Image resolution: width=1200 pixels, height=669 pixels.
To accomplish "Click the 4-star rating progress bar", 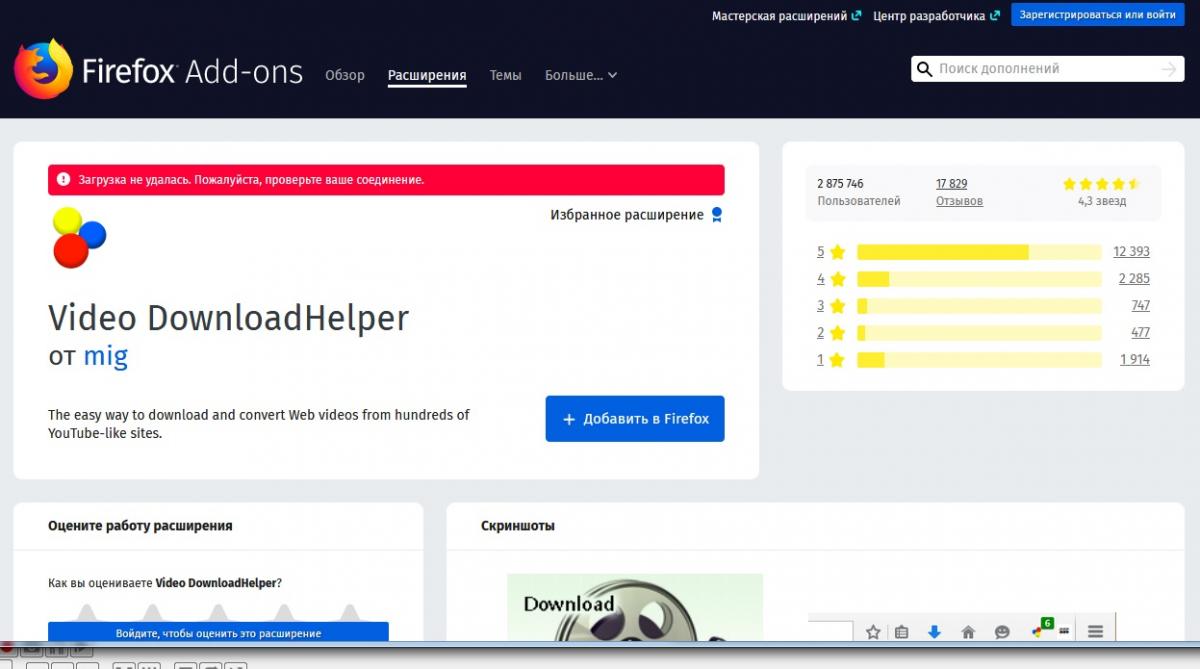I will (x=979, y=279).
